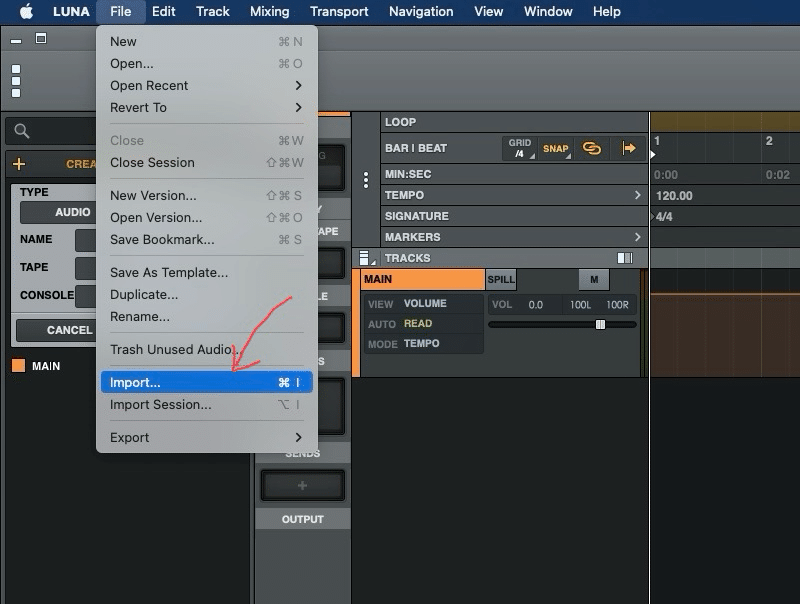Mute the MAIN track with M button
Image resolution: width=800 pixels, height=604 pixels.
pos(594,280)
